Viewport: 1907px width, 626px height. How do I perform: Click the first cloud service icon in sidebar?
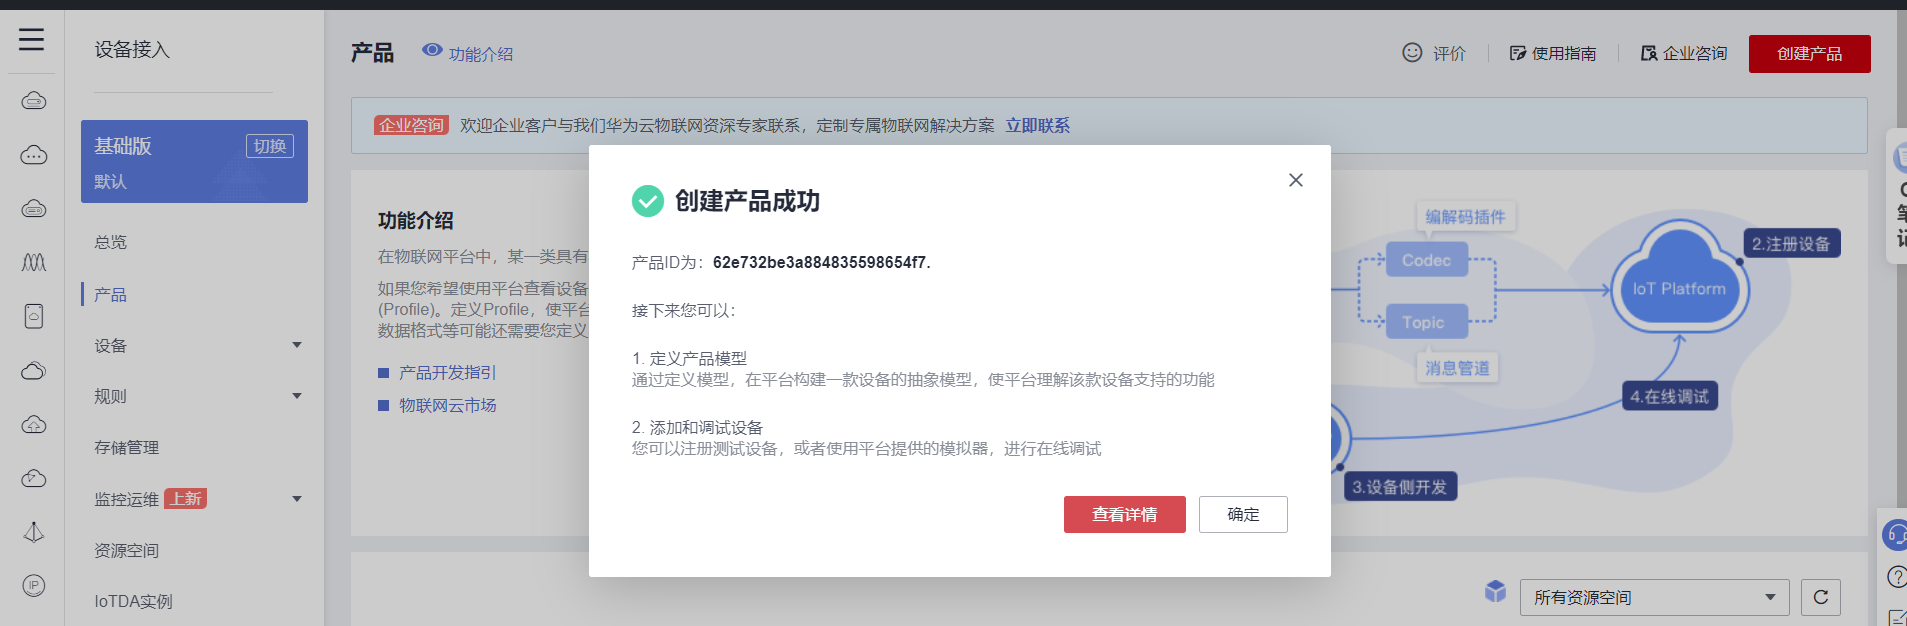(33, 100)
